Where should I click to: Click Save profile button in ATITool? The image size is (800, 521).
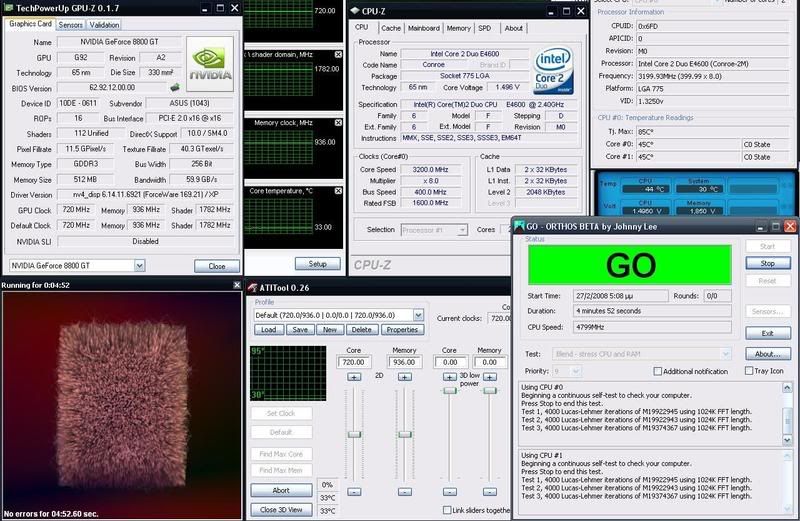tap(300, 330)
